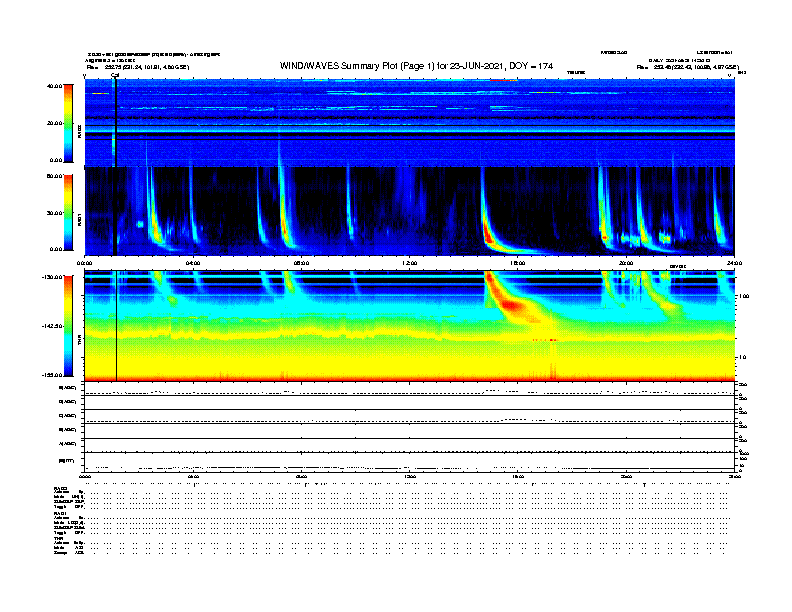Viewport: 792px width, 612px height.
Task: Click the Cal marker label above RAD2 panel
Action: click(115, 74)
